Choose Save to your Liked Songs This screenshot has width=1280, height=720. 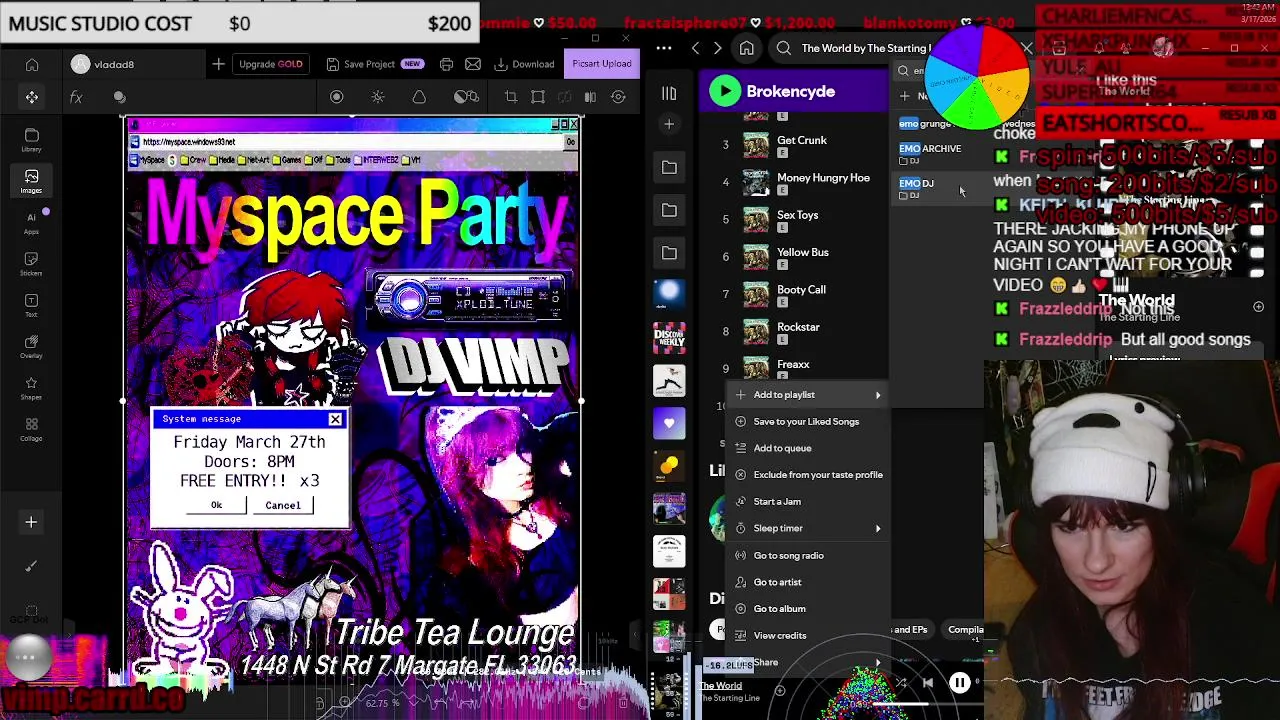point(810,421)
